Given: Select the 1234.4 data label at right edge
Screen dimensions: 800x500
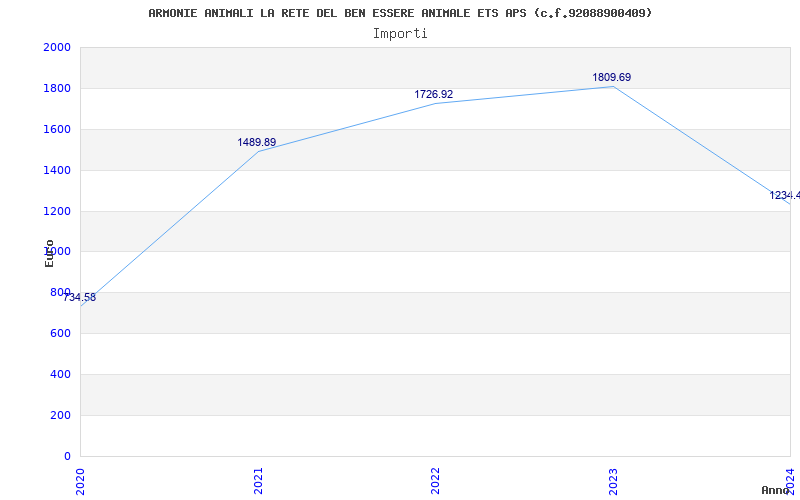Looking at the screenshot, I should pos(785,195).
